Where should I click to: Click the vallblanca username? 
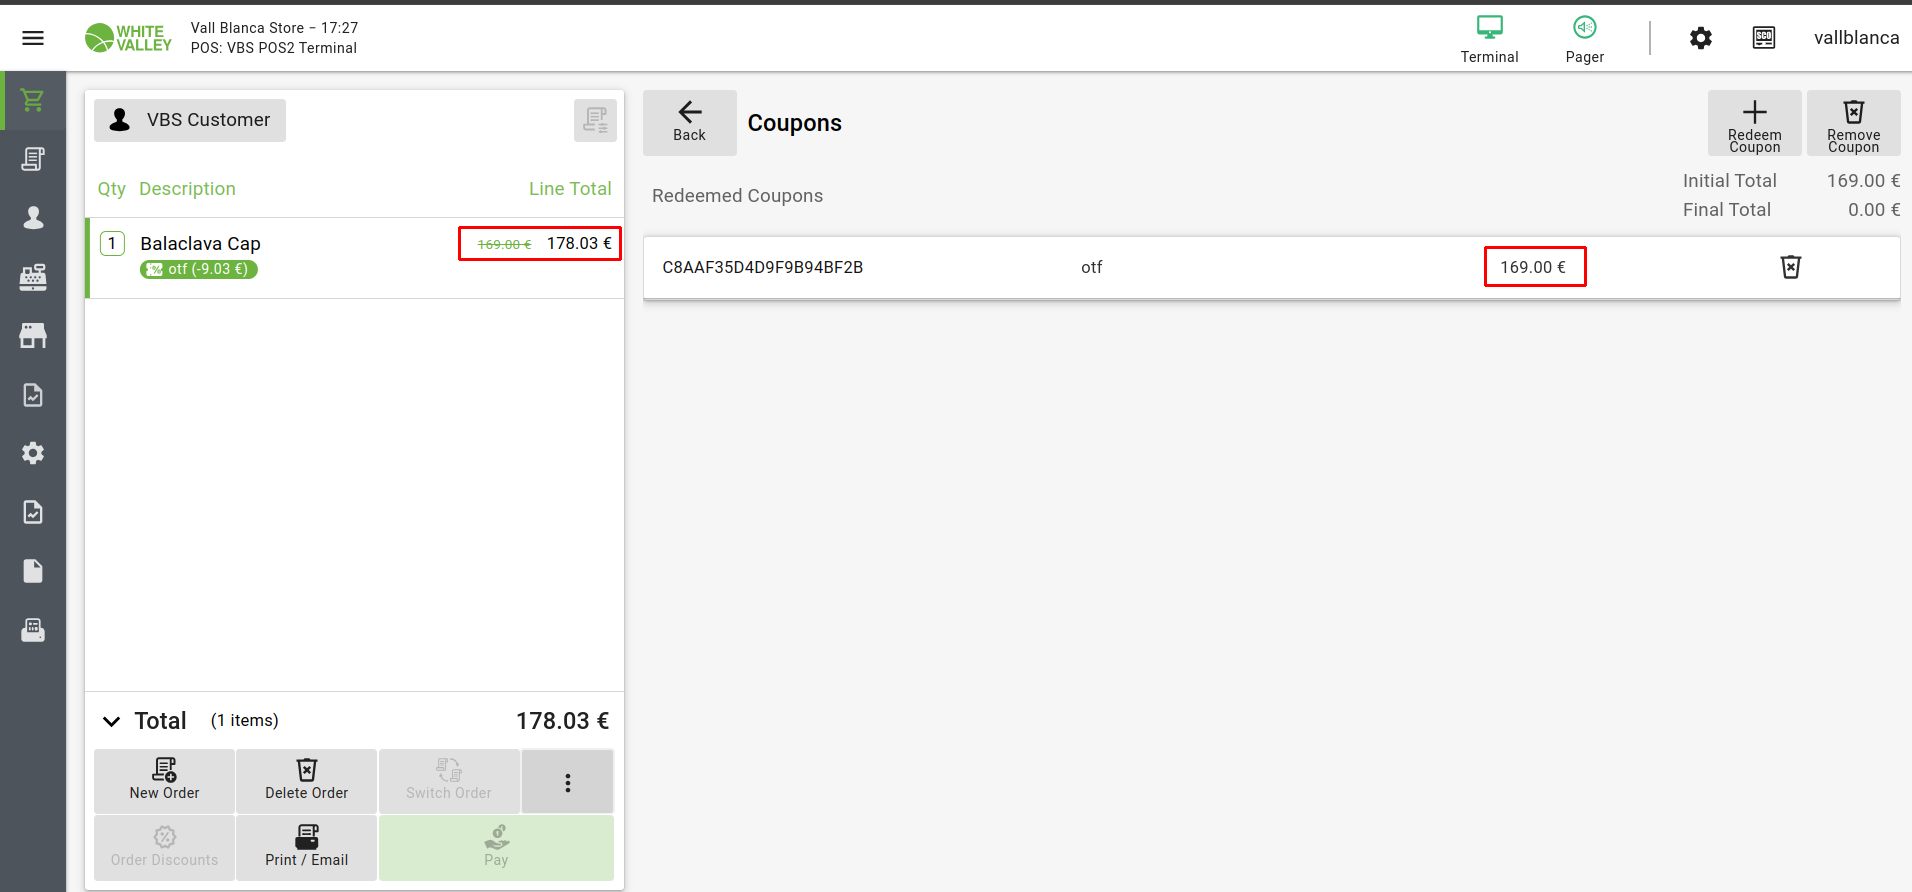pyautogui.click(x=1856, y=38)
